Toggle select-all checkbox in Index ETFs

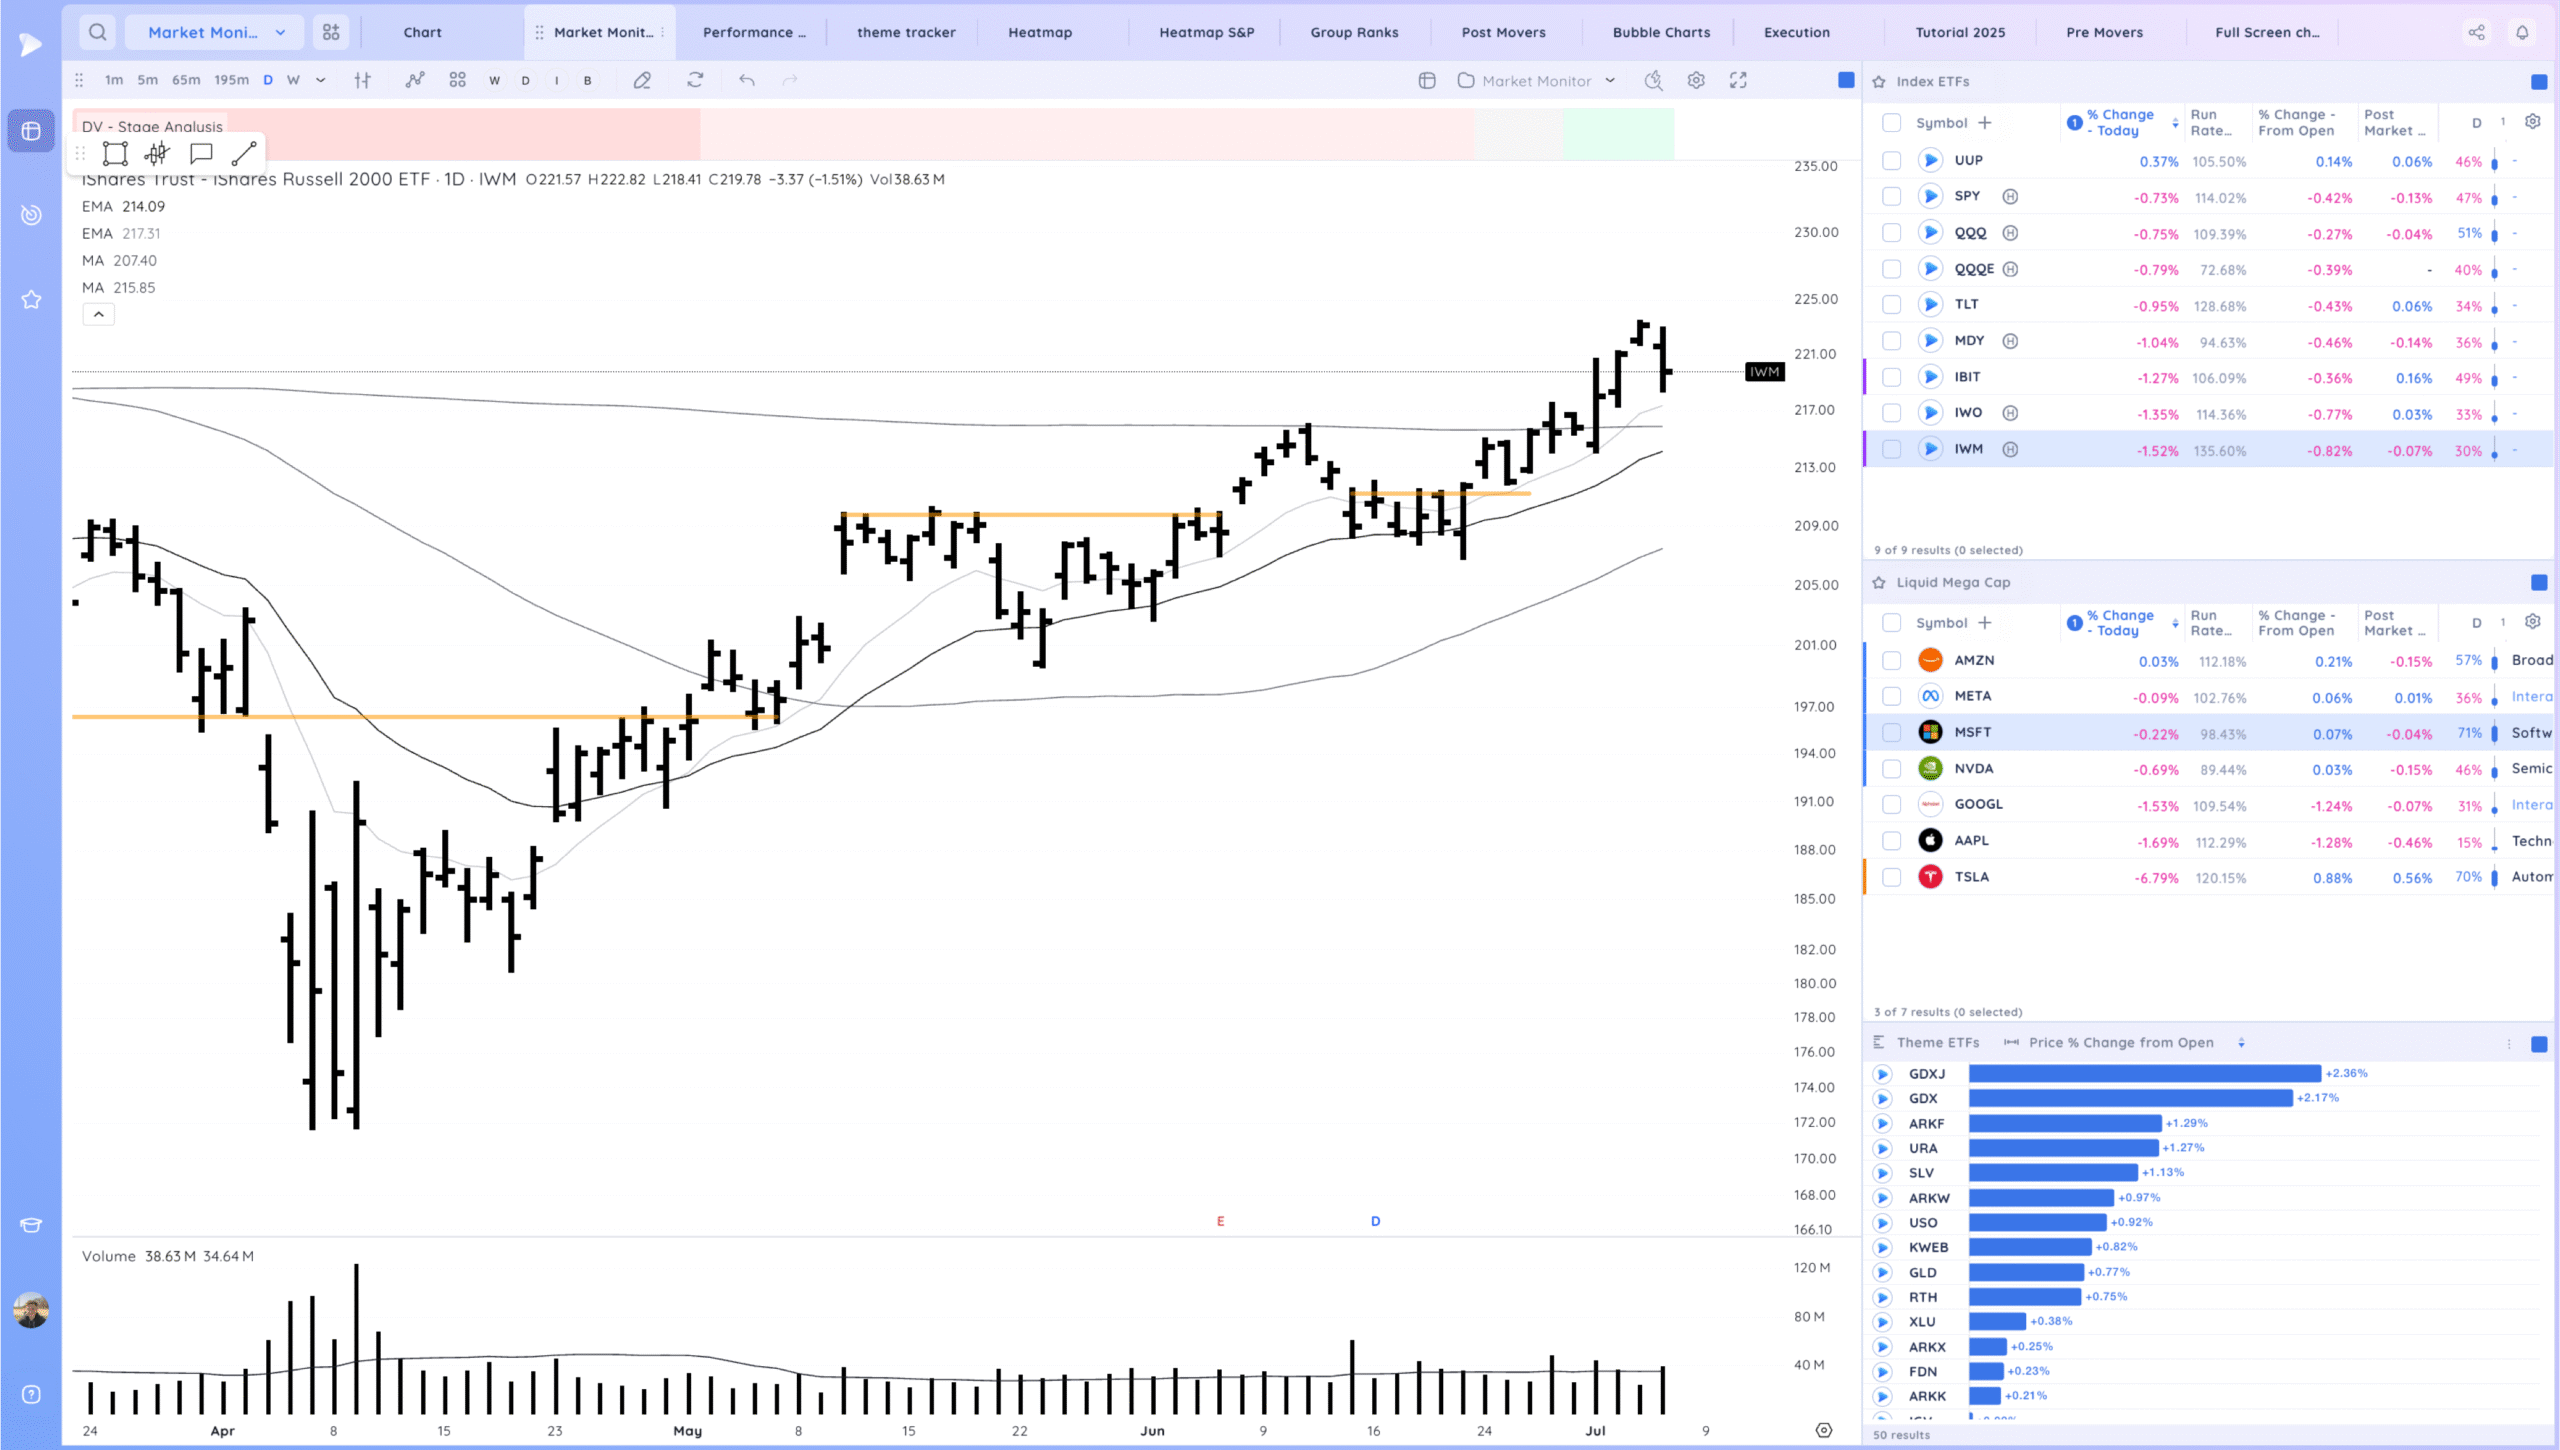(1891, 123)
